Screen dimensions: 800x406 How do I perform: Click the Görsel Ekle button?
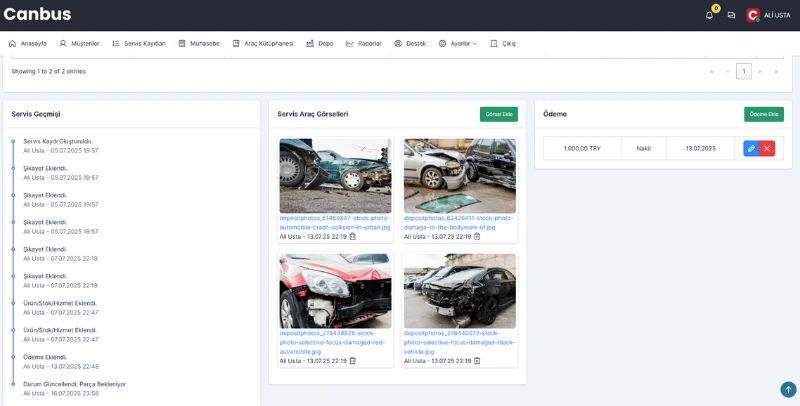pos(498,114)
